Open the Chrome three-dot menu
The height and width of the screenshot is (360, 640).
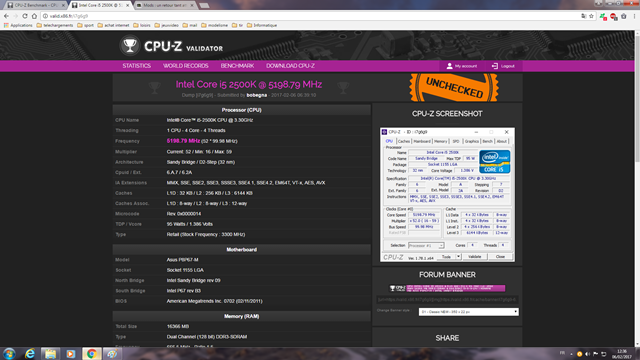(634, 16)
